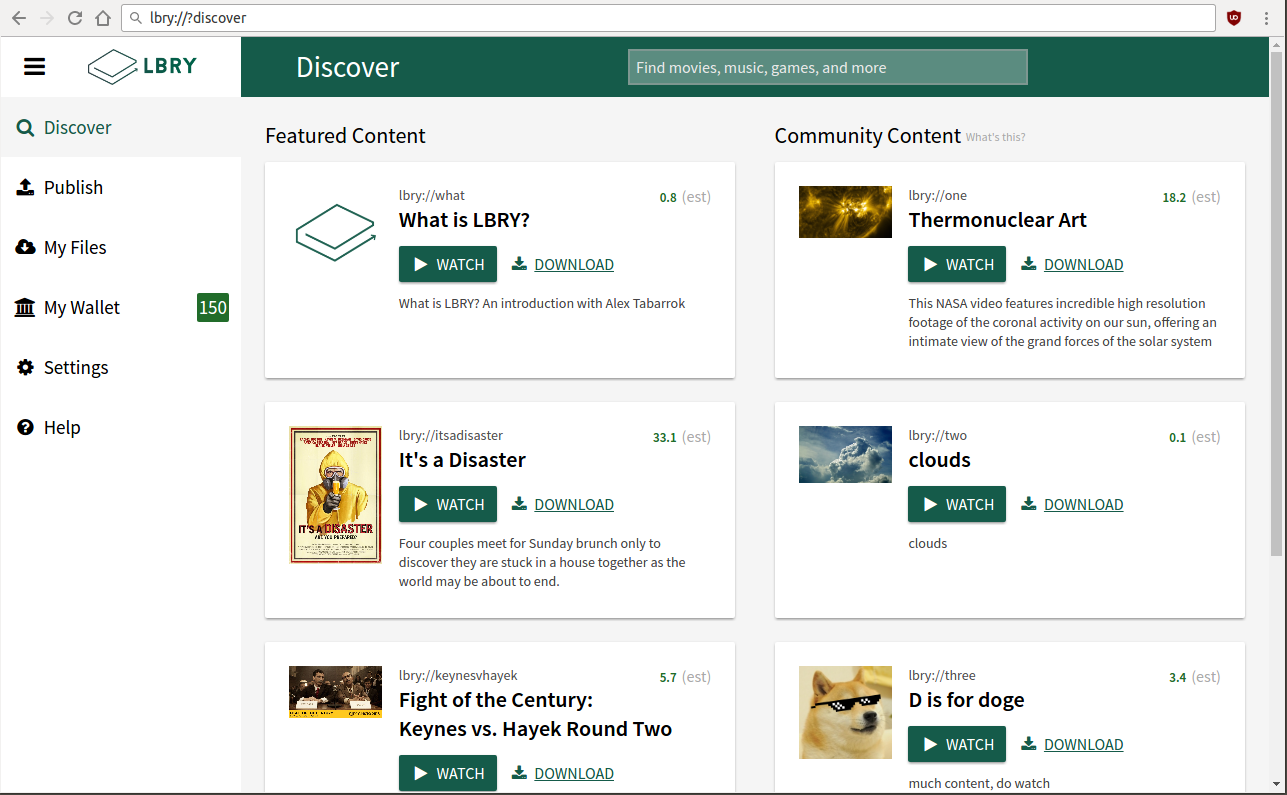The height and width of the screenshot is (795, 1287).
Task: Open the Help page in sidebar
Action: (62, 428)
